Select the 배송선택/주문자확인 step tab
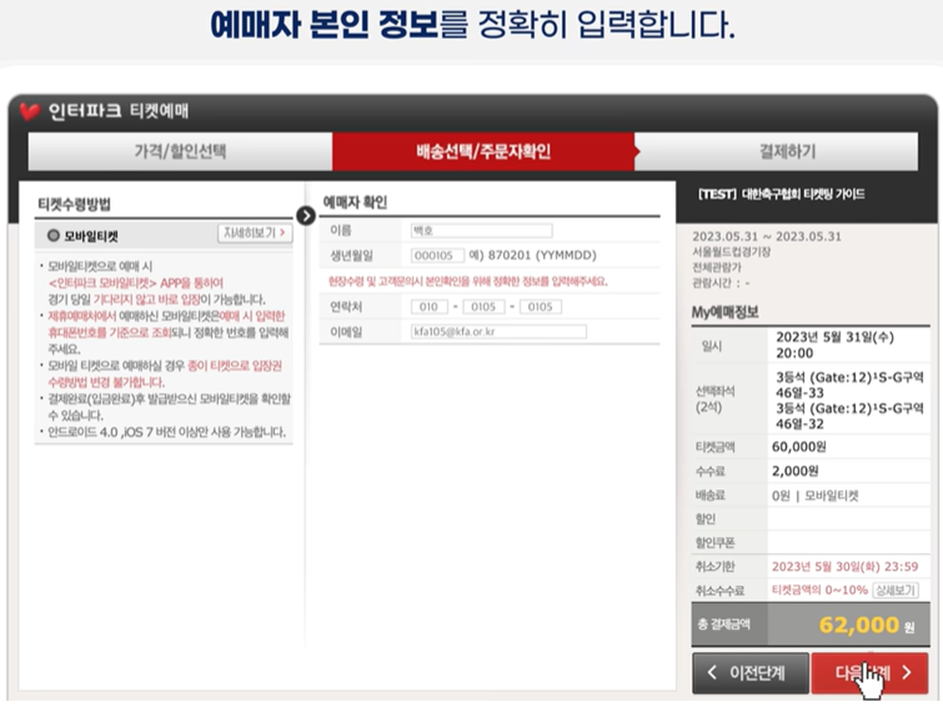The width and height of the screenshot is (943, 707). coord(484,152)
